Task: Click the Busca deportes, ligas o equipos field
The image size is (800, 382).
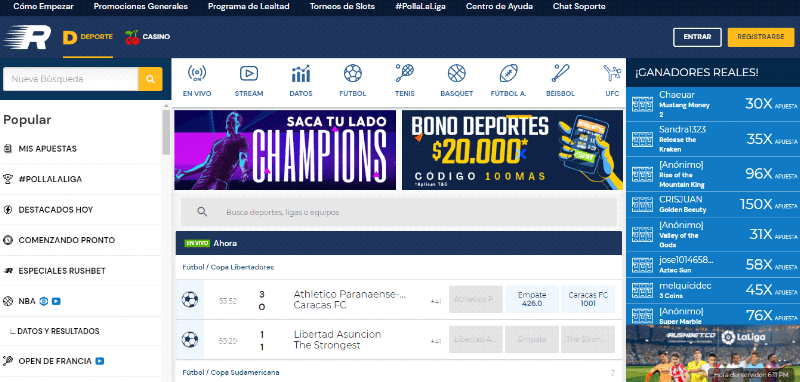Action: 398,212
